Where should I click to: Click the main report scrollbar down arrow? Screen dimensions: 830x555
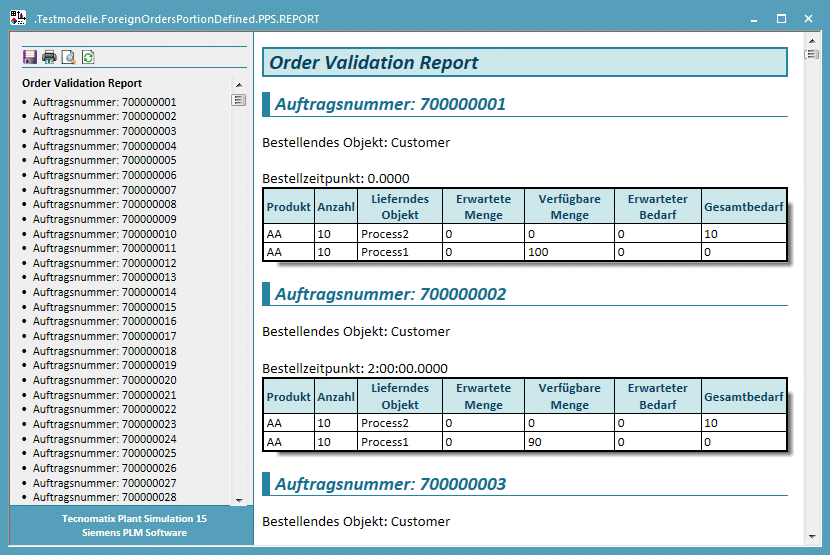pyautogui.click(x=812, y=537)
